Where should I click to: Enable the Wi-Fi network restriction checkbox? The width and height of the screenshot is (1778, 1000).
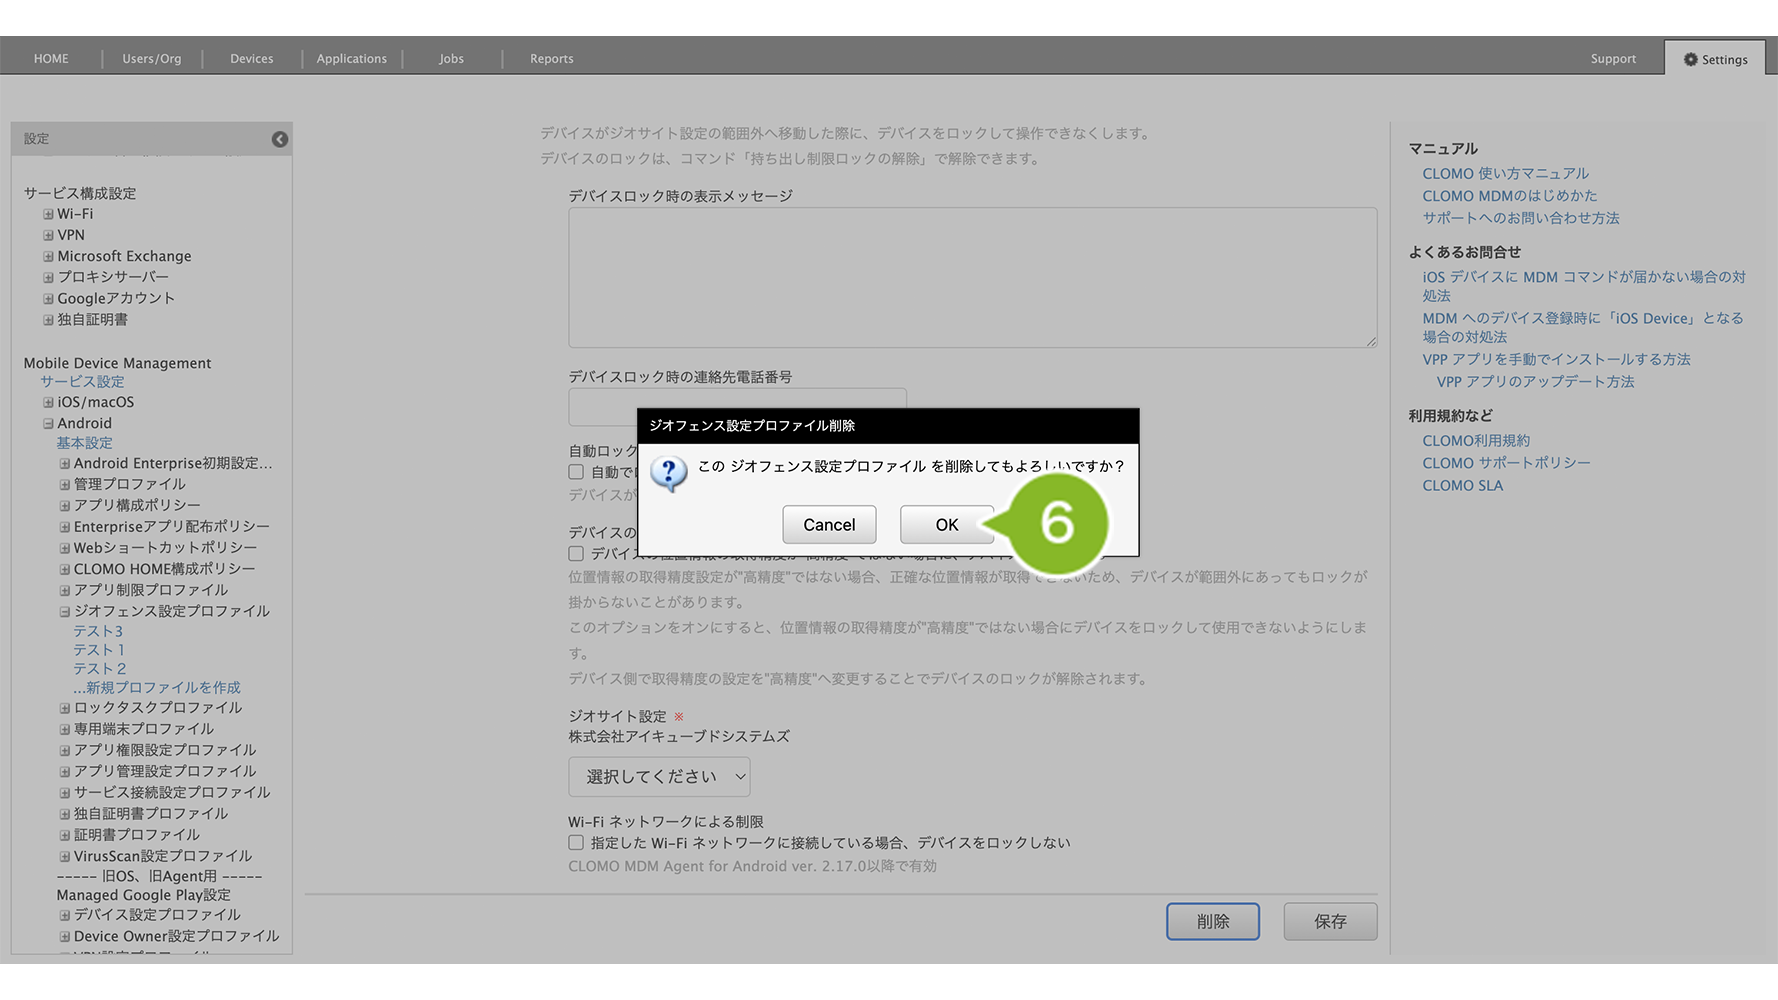pyautogui.click(x=576, y=843)
